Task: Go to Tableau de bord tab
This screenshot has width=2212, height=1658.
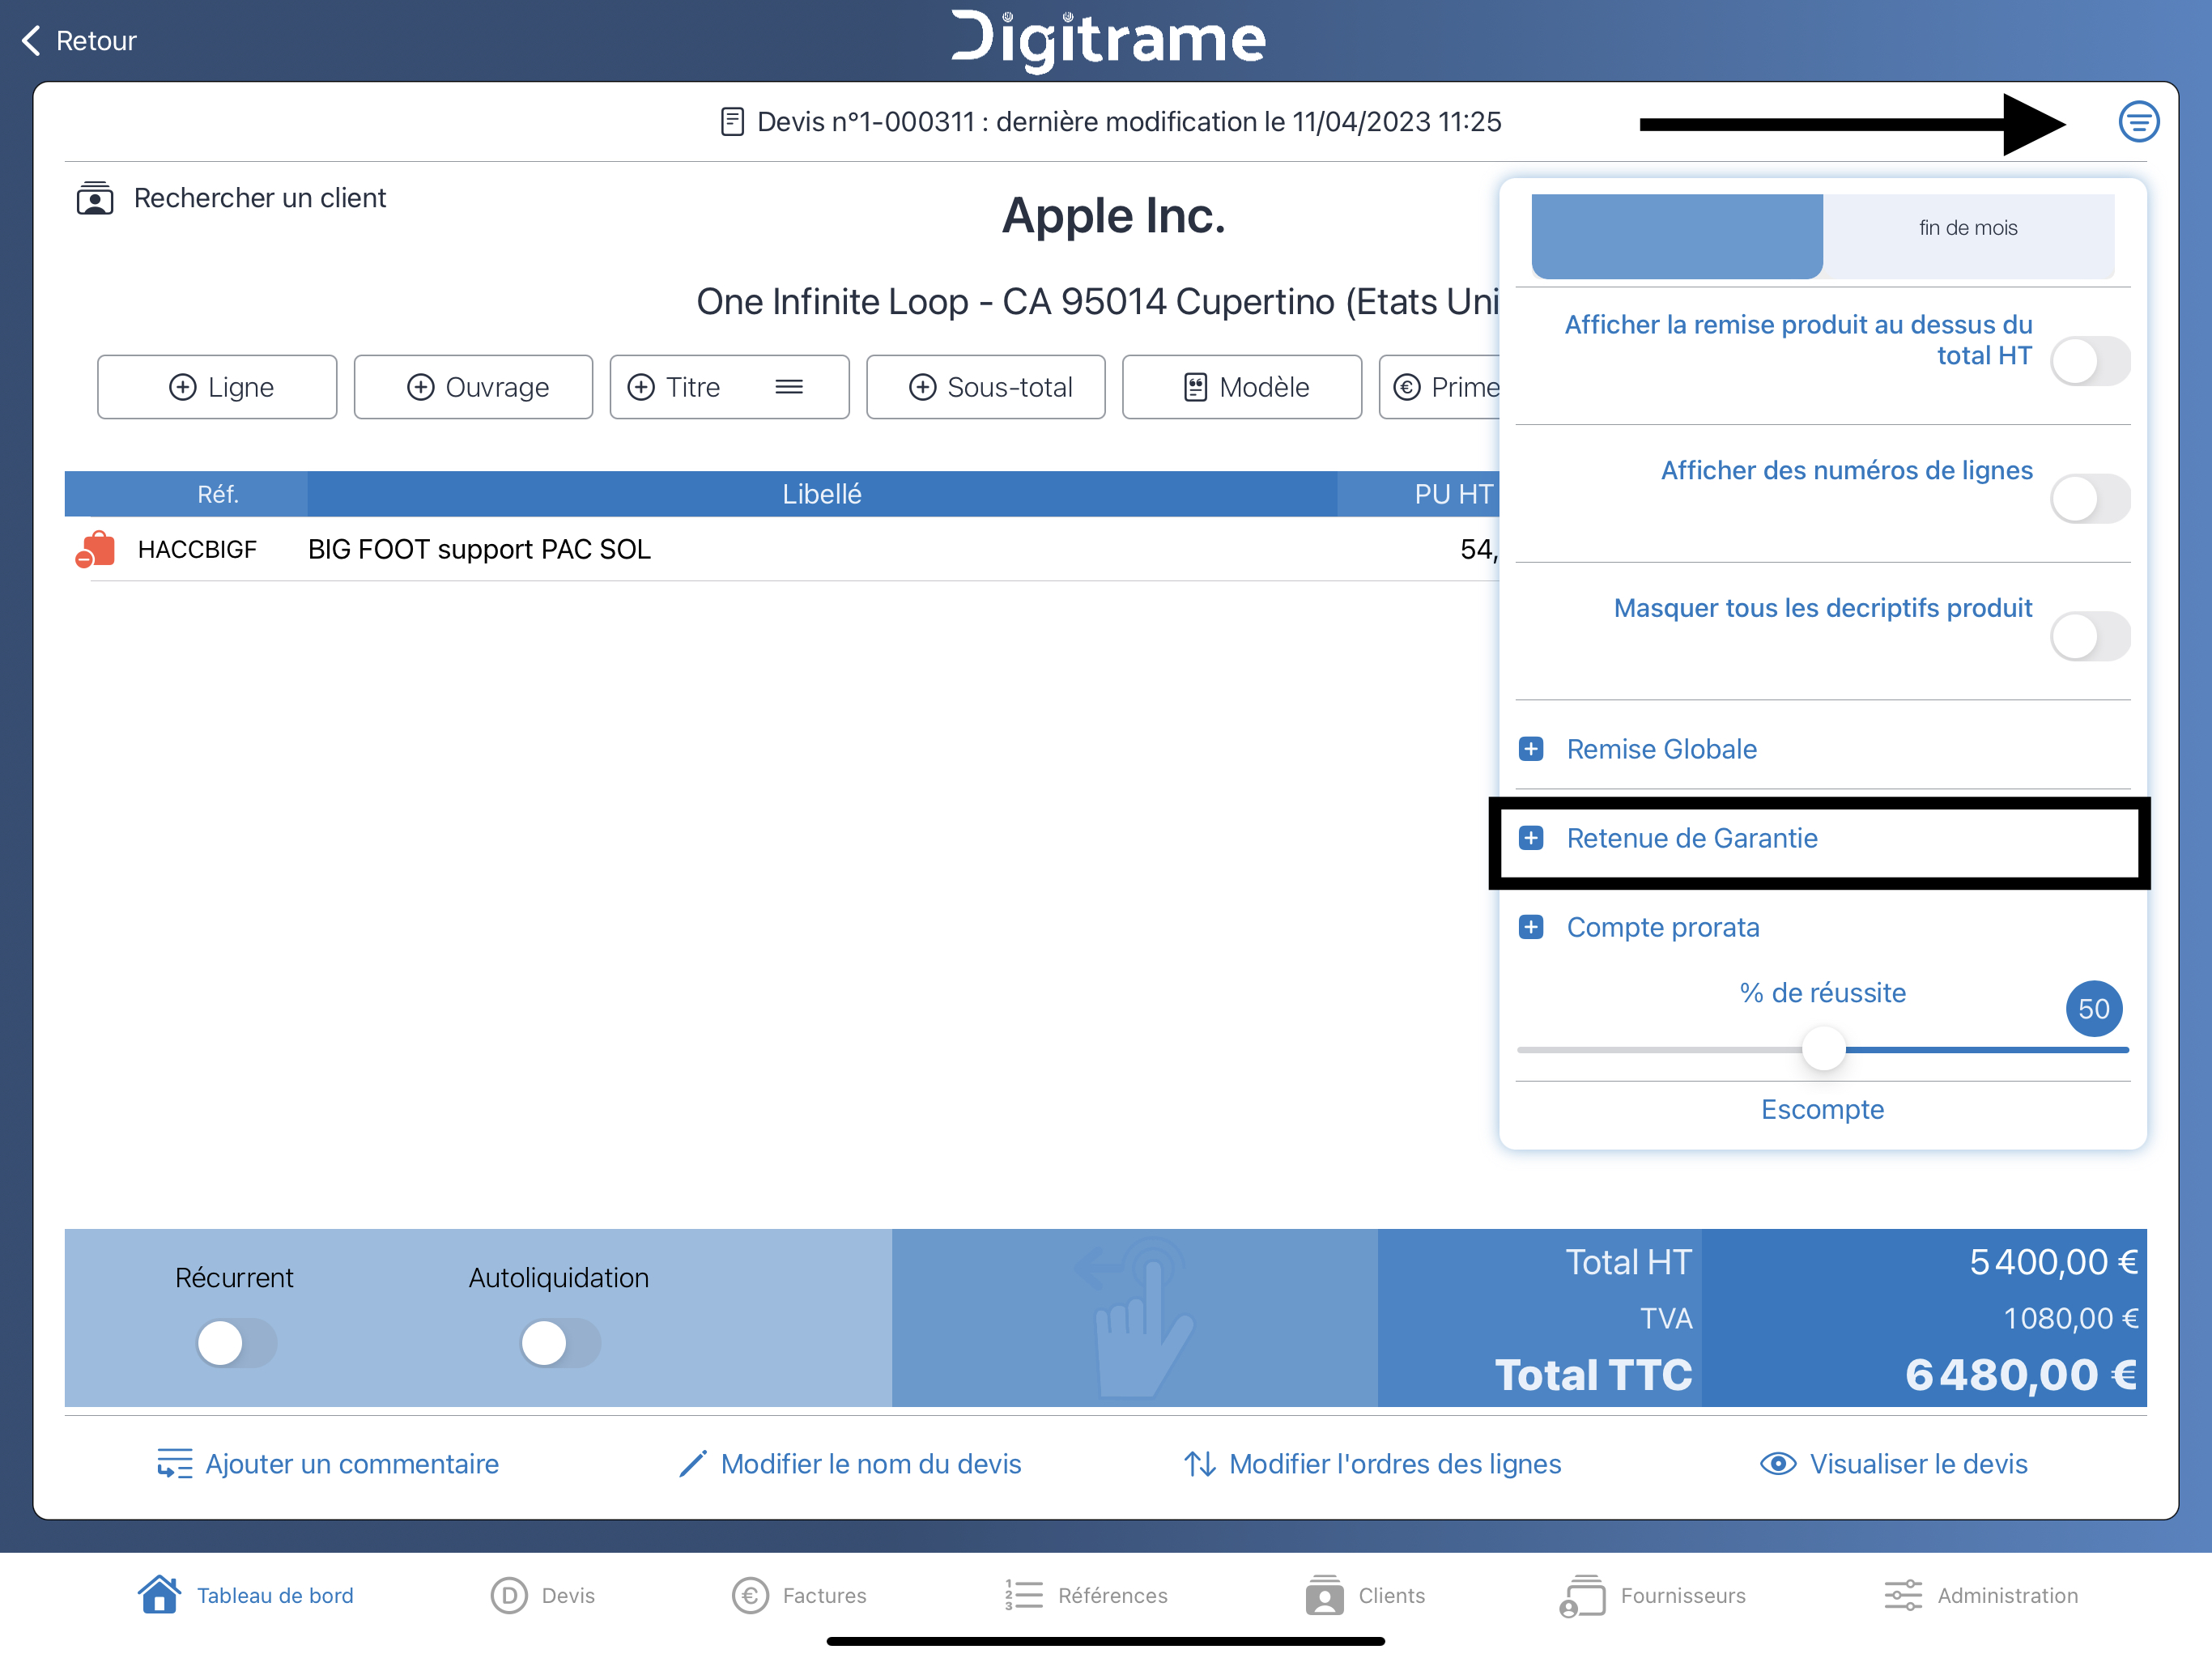Action: pos(275,1595)
